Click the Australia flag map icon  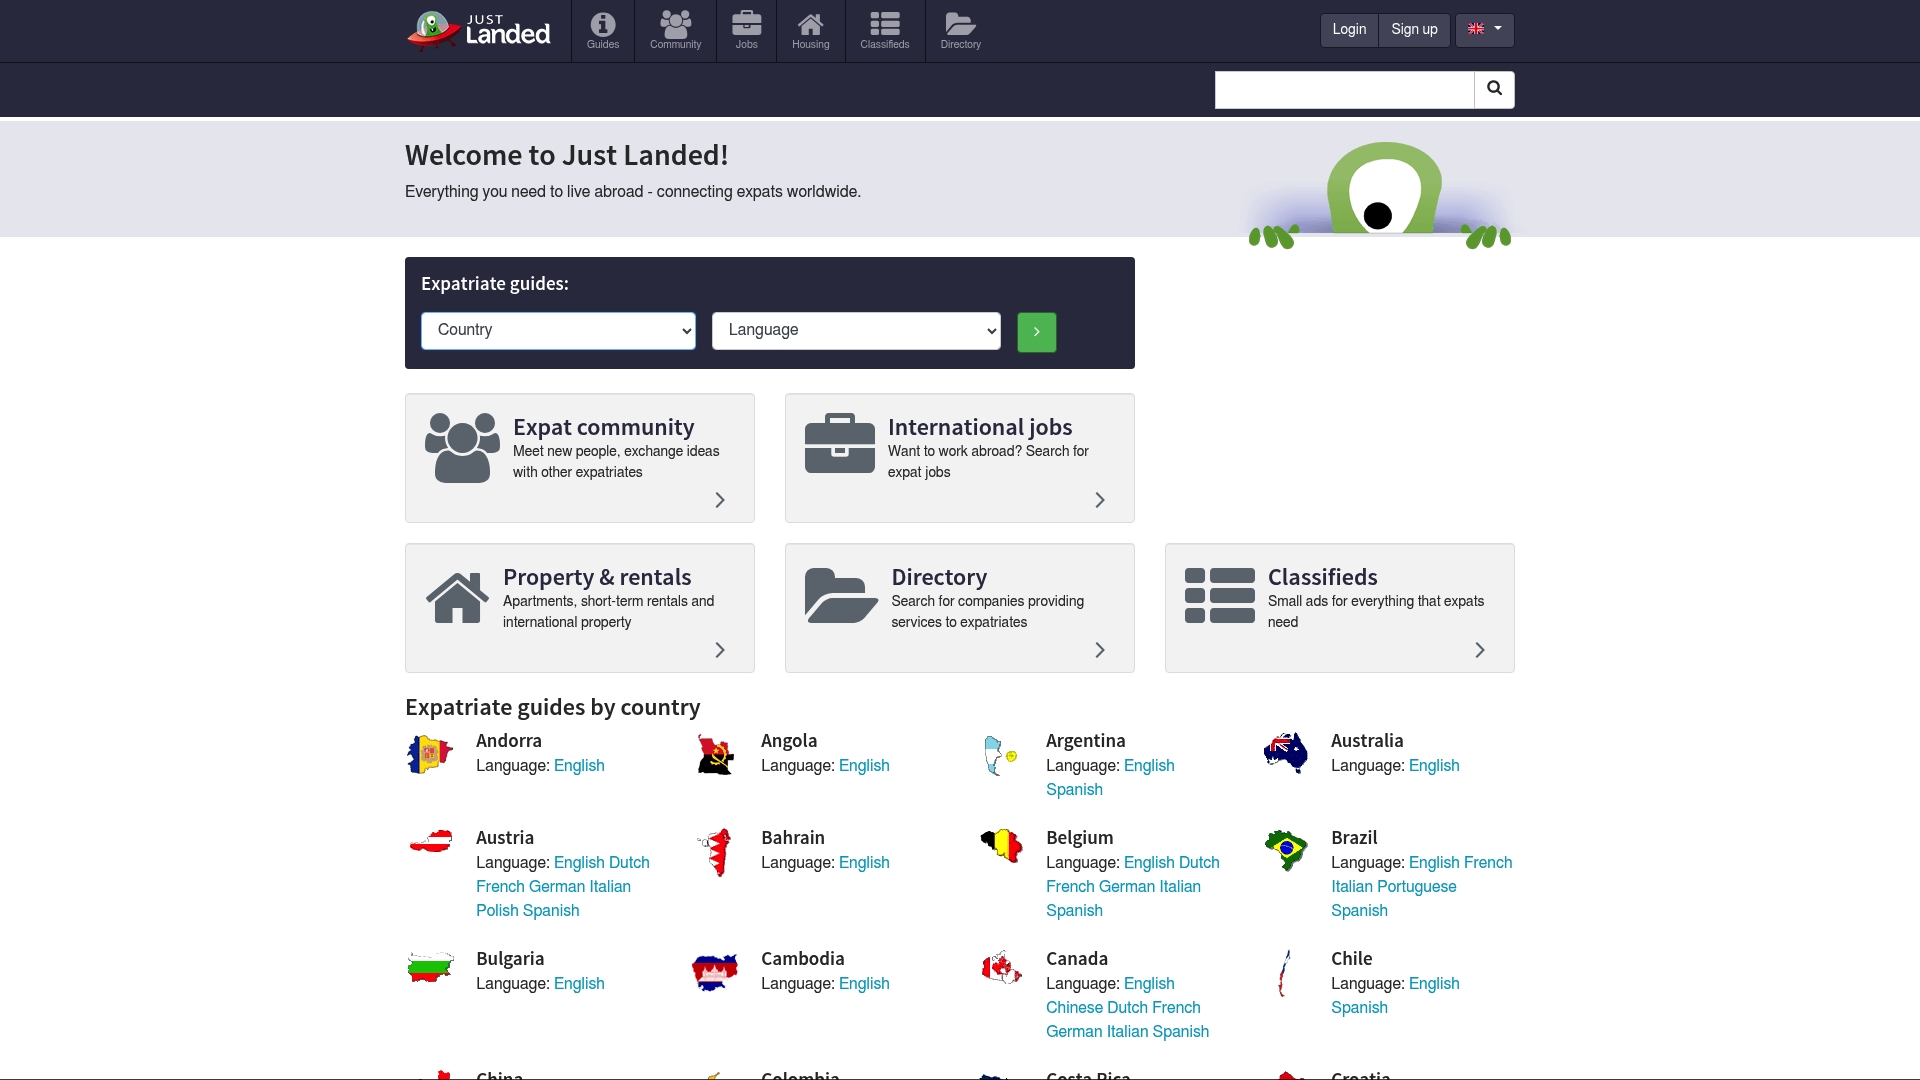[1286, 753]
